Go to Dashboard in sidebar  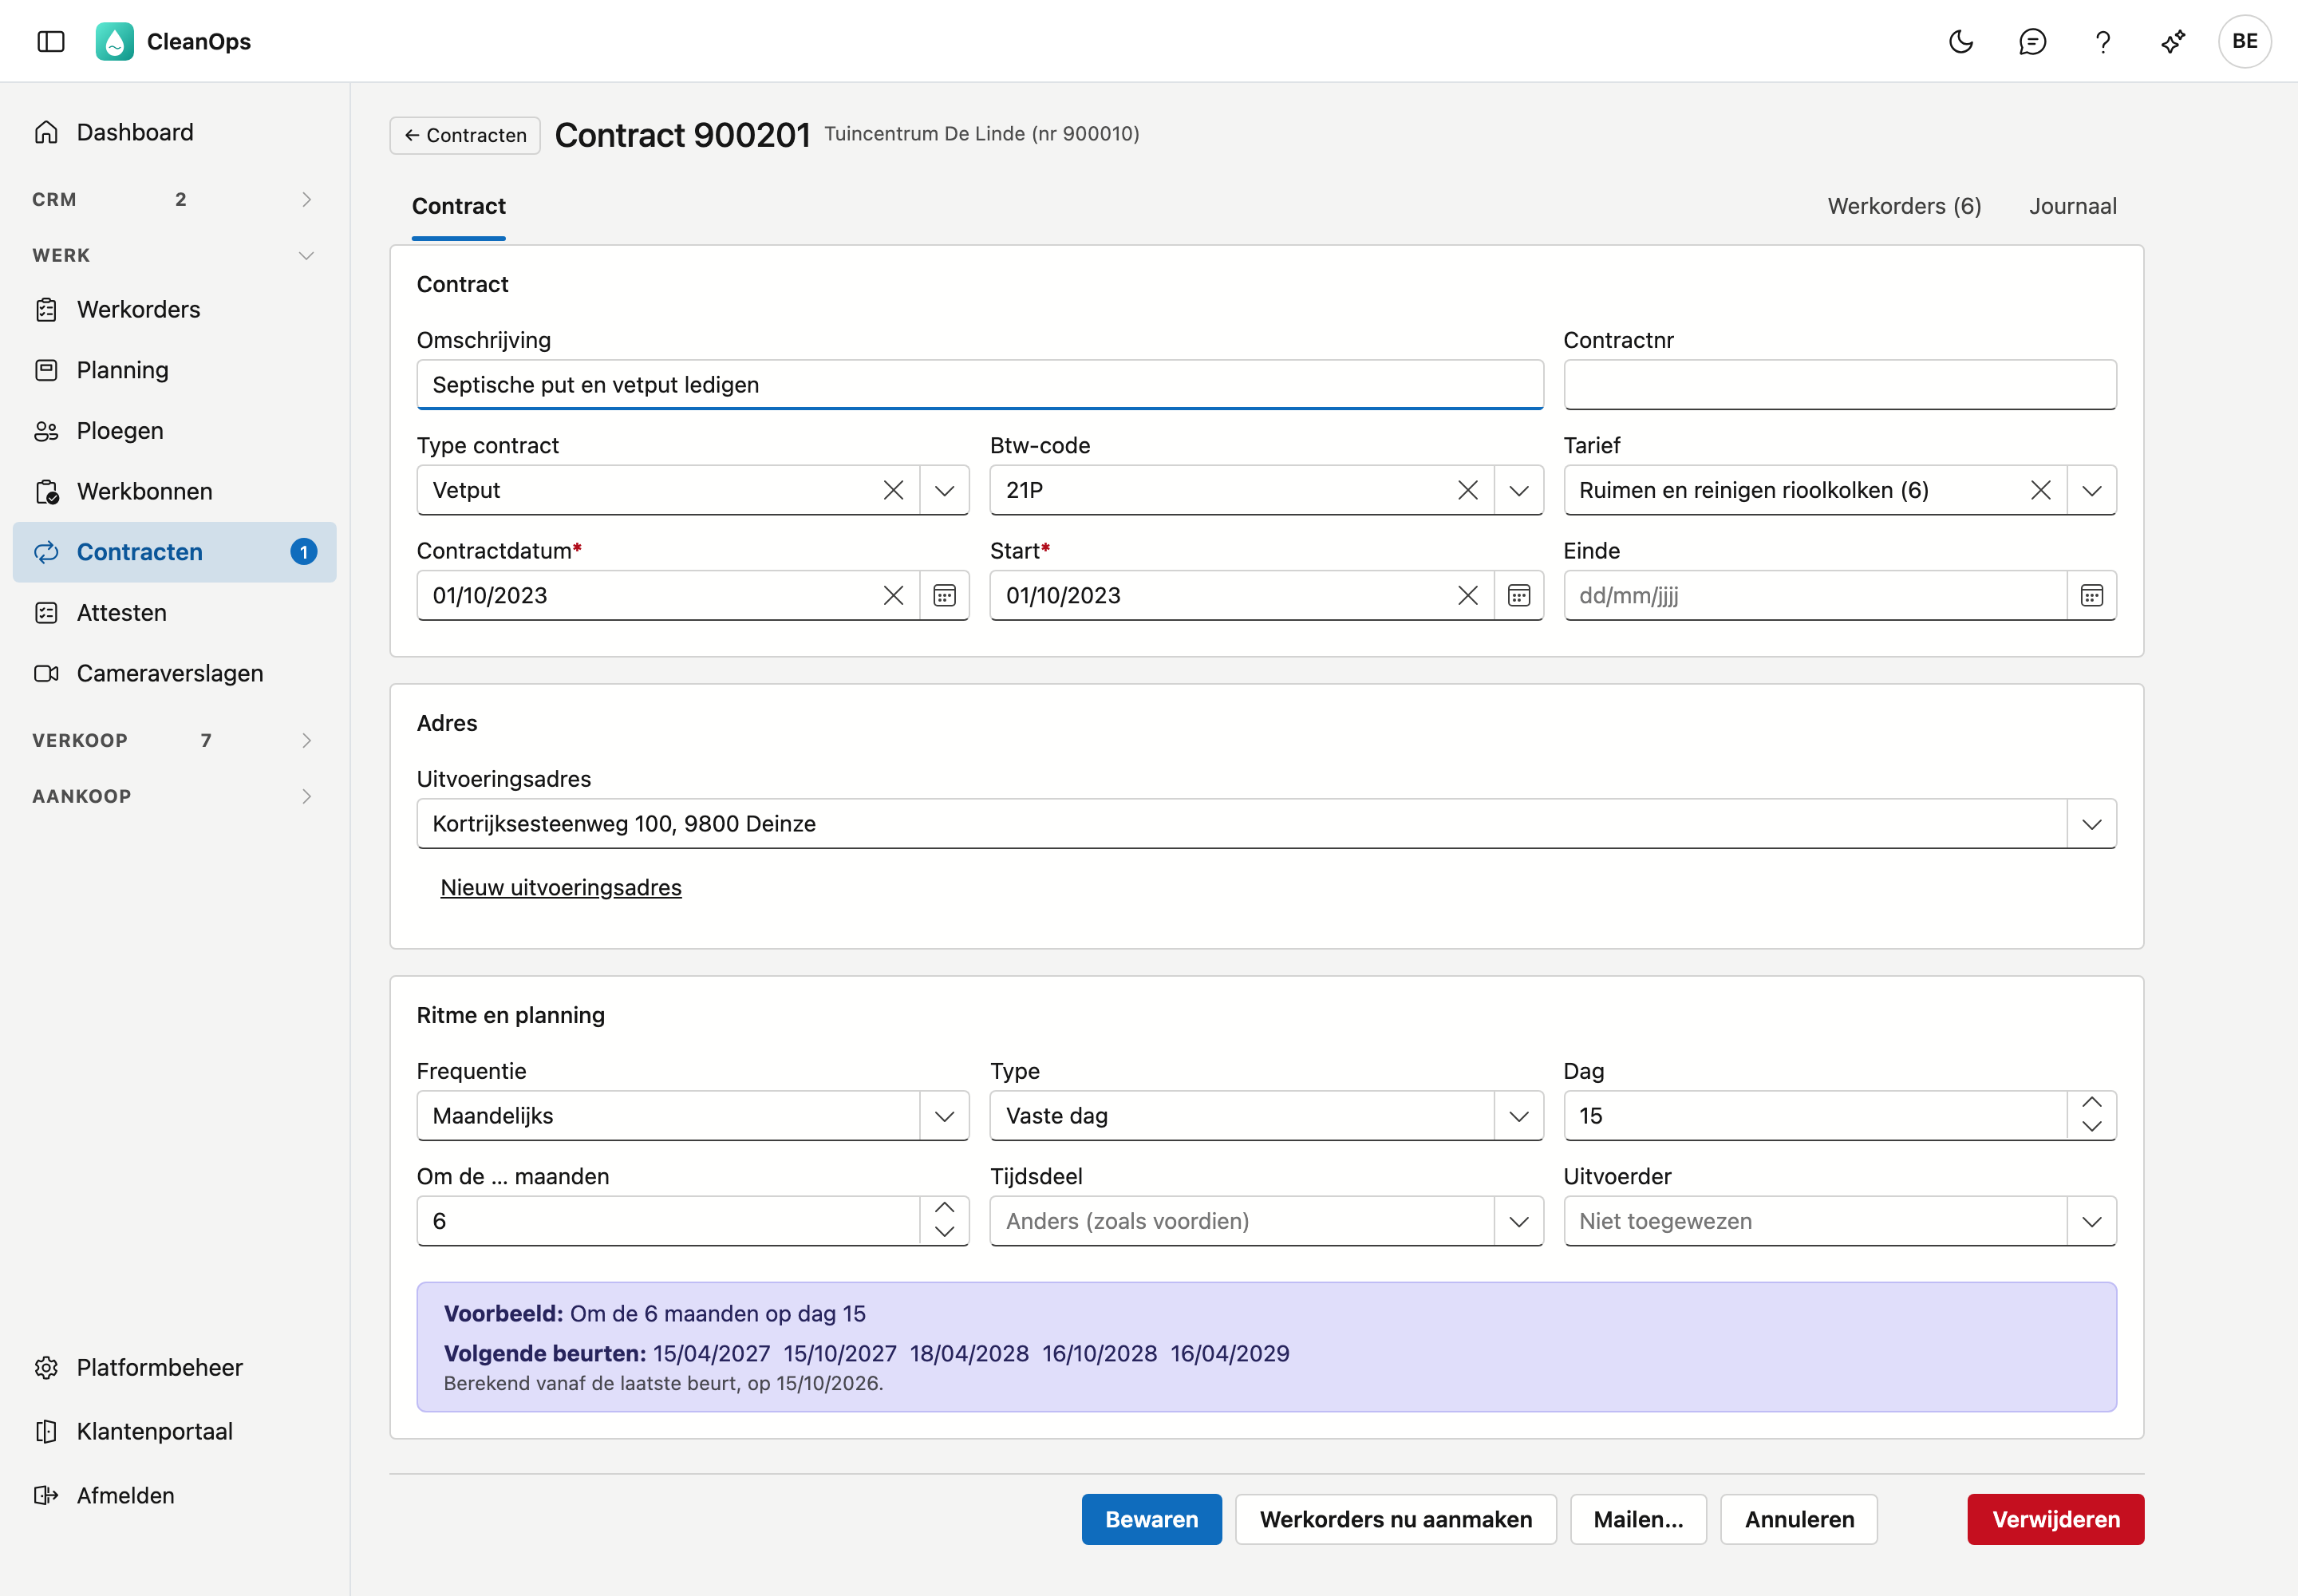174,132
